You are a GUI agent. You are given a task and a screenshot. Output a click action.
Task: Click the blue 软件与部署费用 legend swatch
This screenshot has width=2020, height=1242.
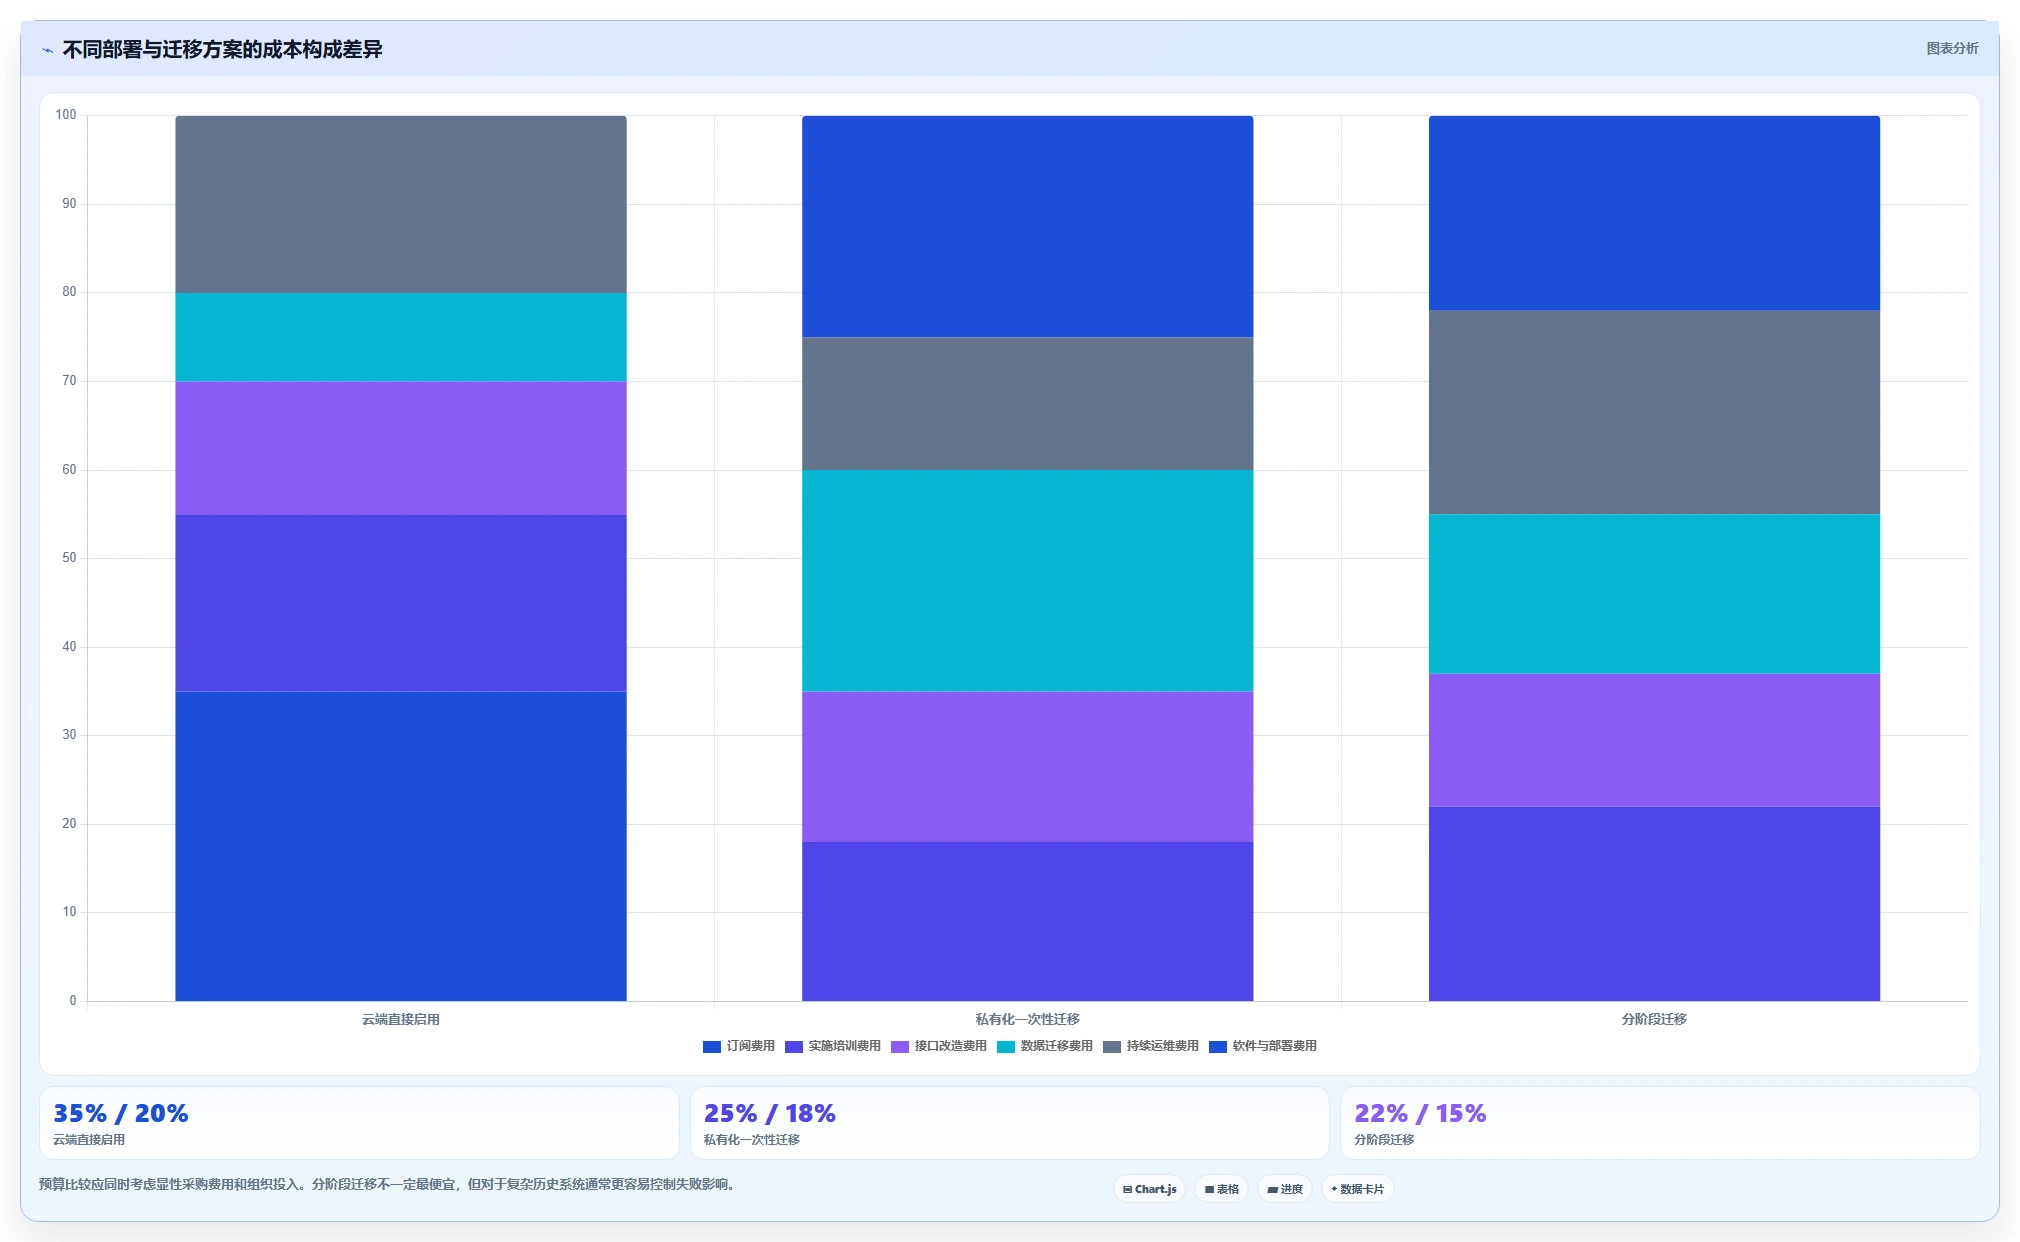click(x=1218, y=1046)
